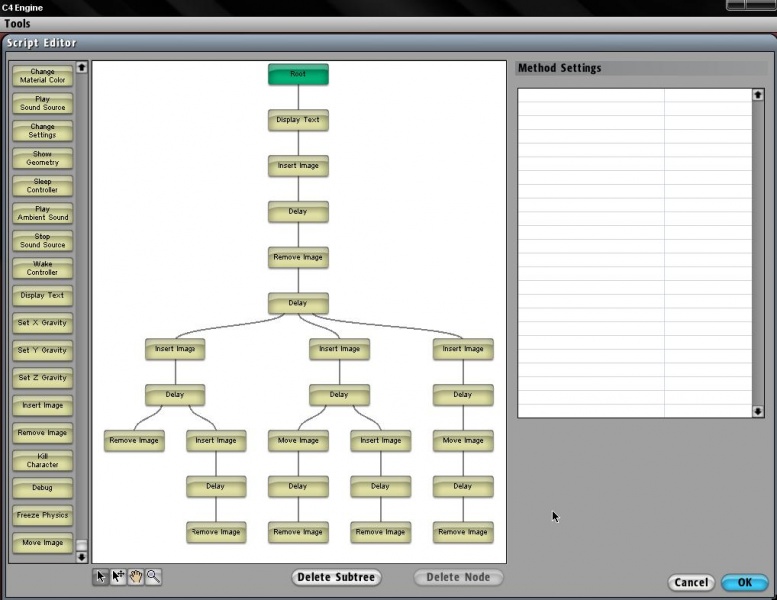Open the Tools menu
This screenshot has width=777, height=600.
point(18,24)
